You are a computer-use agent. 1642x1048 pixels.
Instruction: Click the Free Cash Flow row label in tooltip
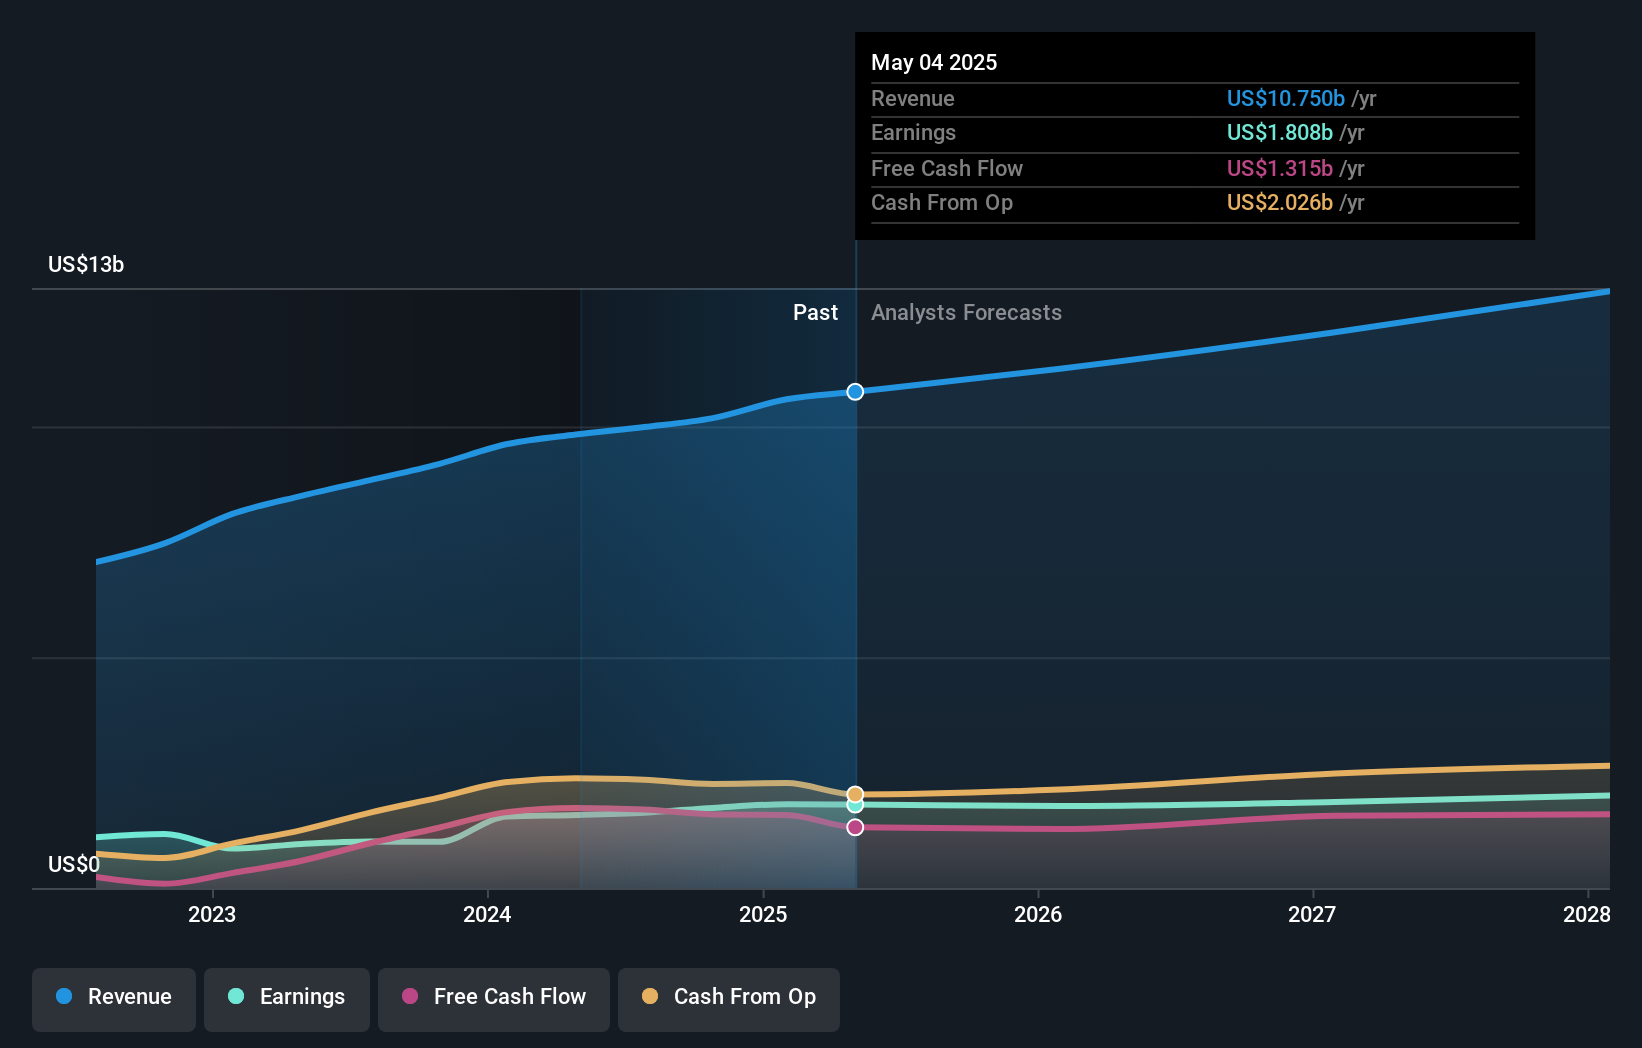[x=946, y=169]
